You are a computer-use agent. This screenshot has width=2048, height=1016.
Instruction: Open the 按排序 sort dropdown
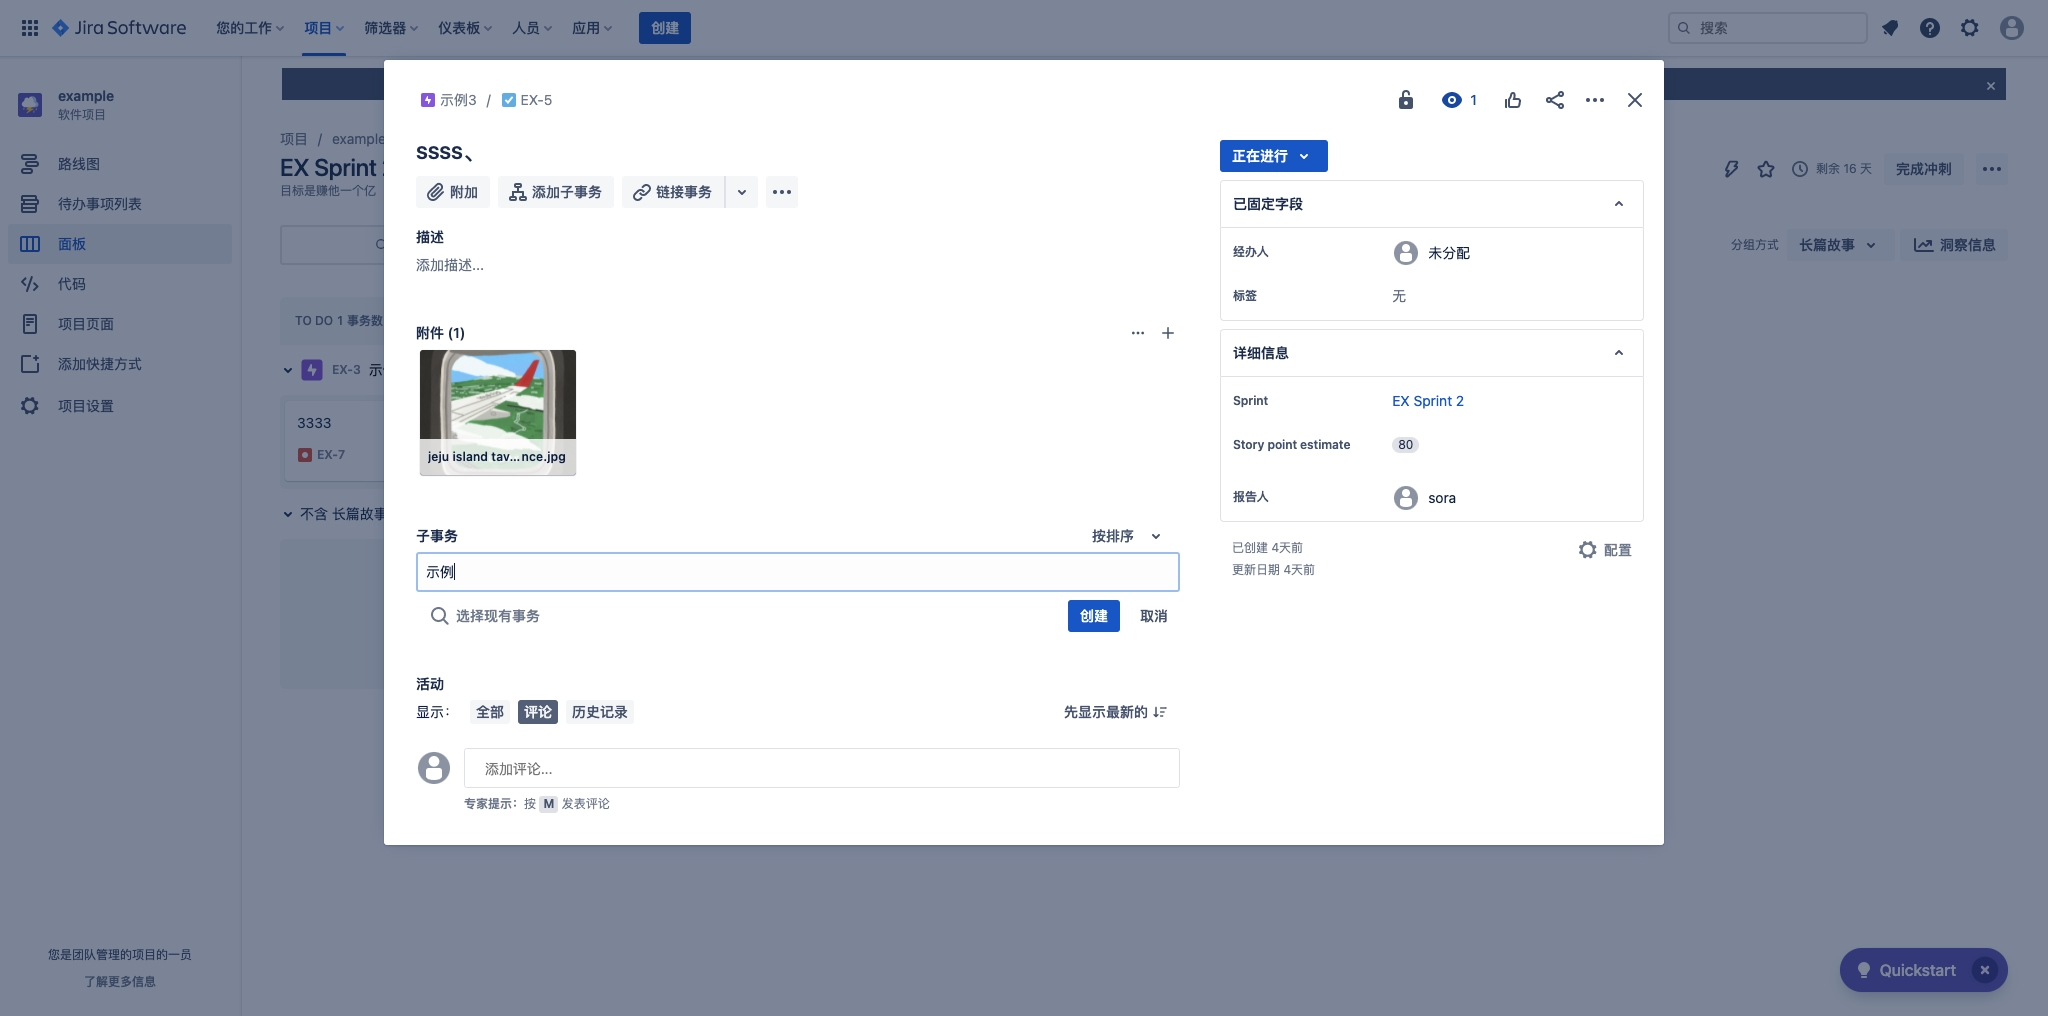click(x=1127, y=536)
